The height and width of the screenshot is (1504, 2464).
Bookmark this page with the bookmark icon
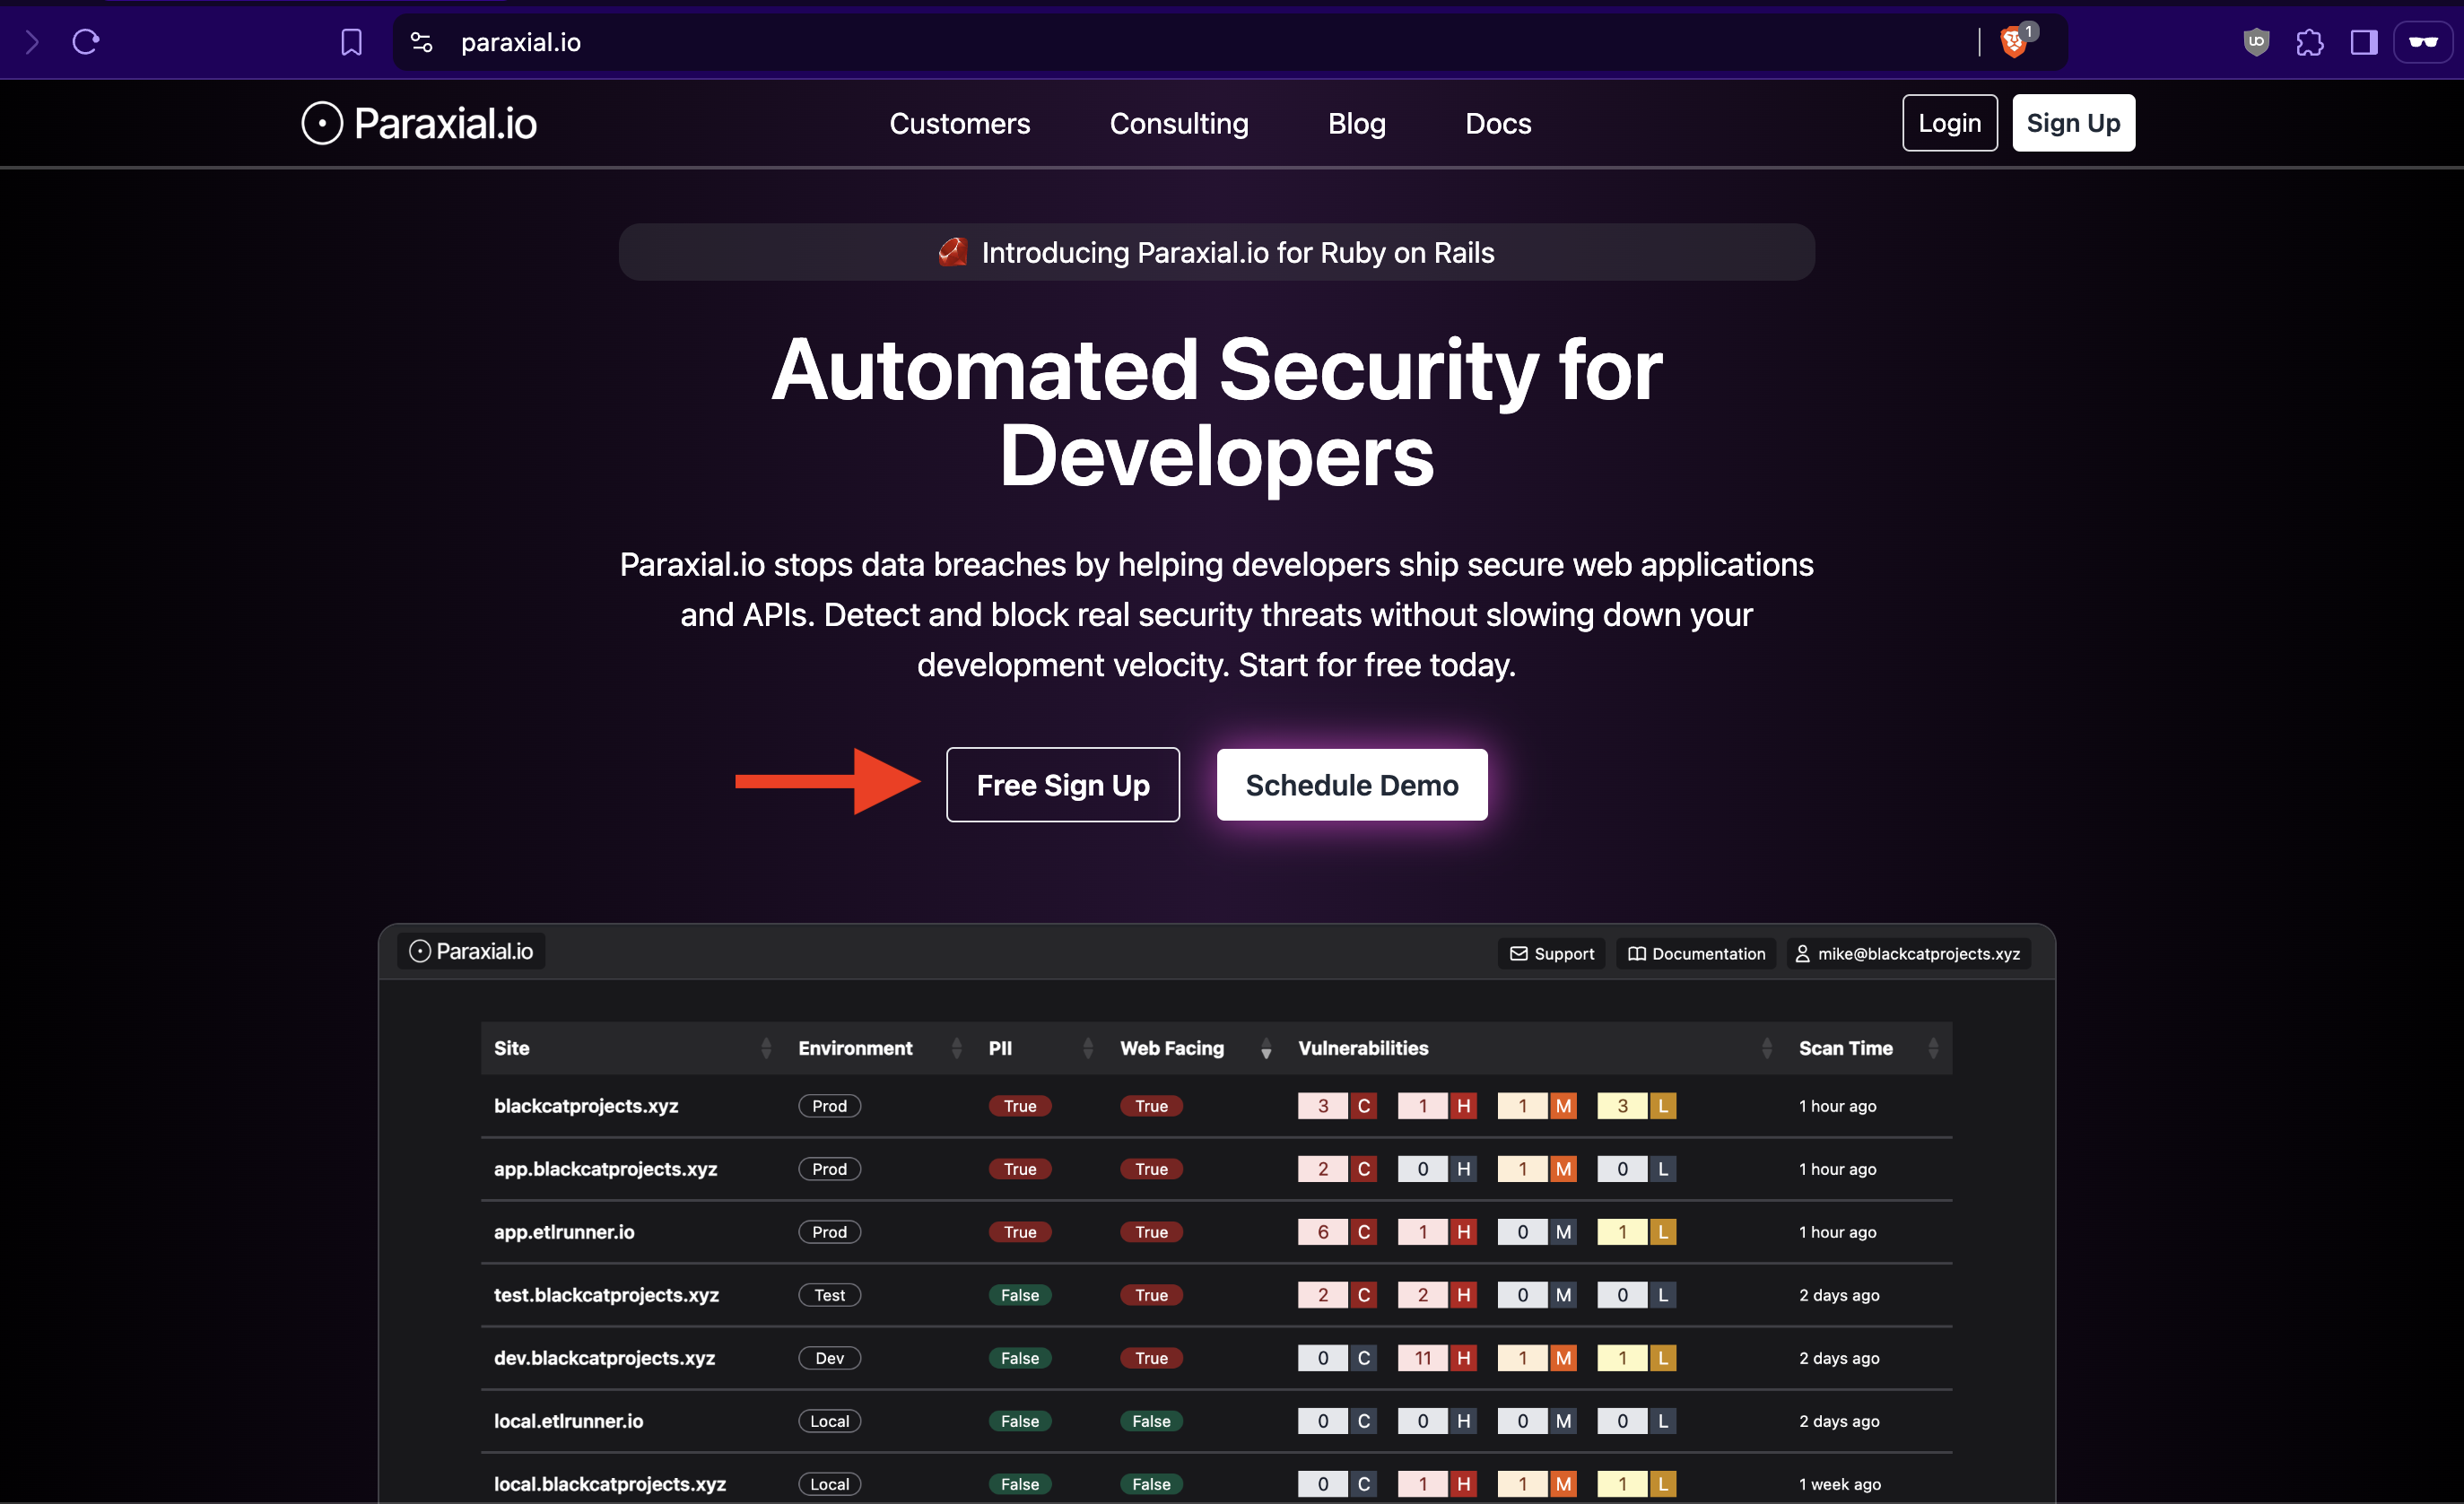[x=351, y=42]
